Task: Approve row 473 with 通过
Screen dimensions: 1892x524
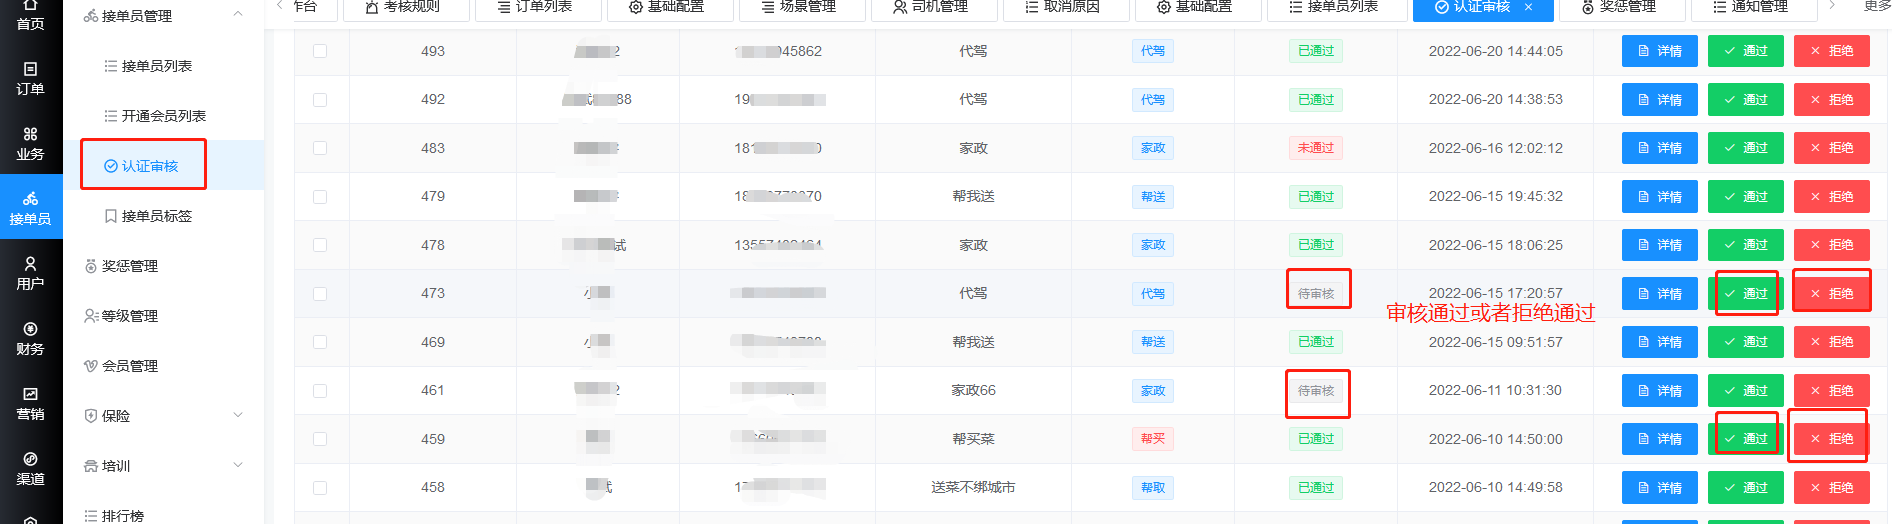Action: tap(1746, 294)
